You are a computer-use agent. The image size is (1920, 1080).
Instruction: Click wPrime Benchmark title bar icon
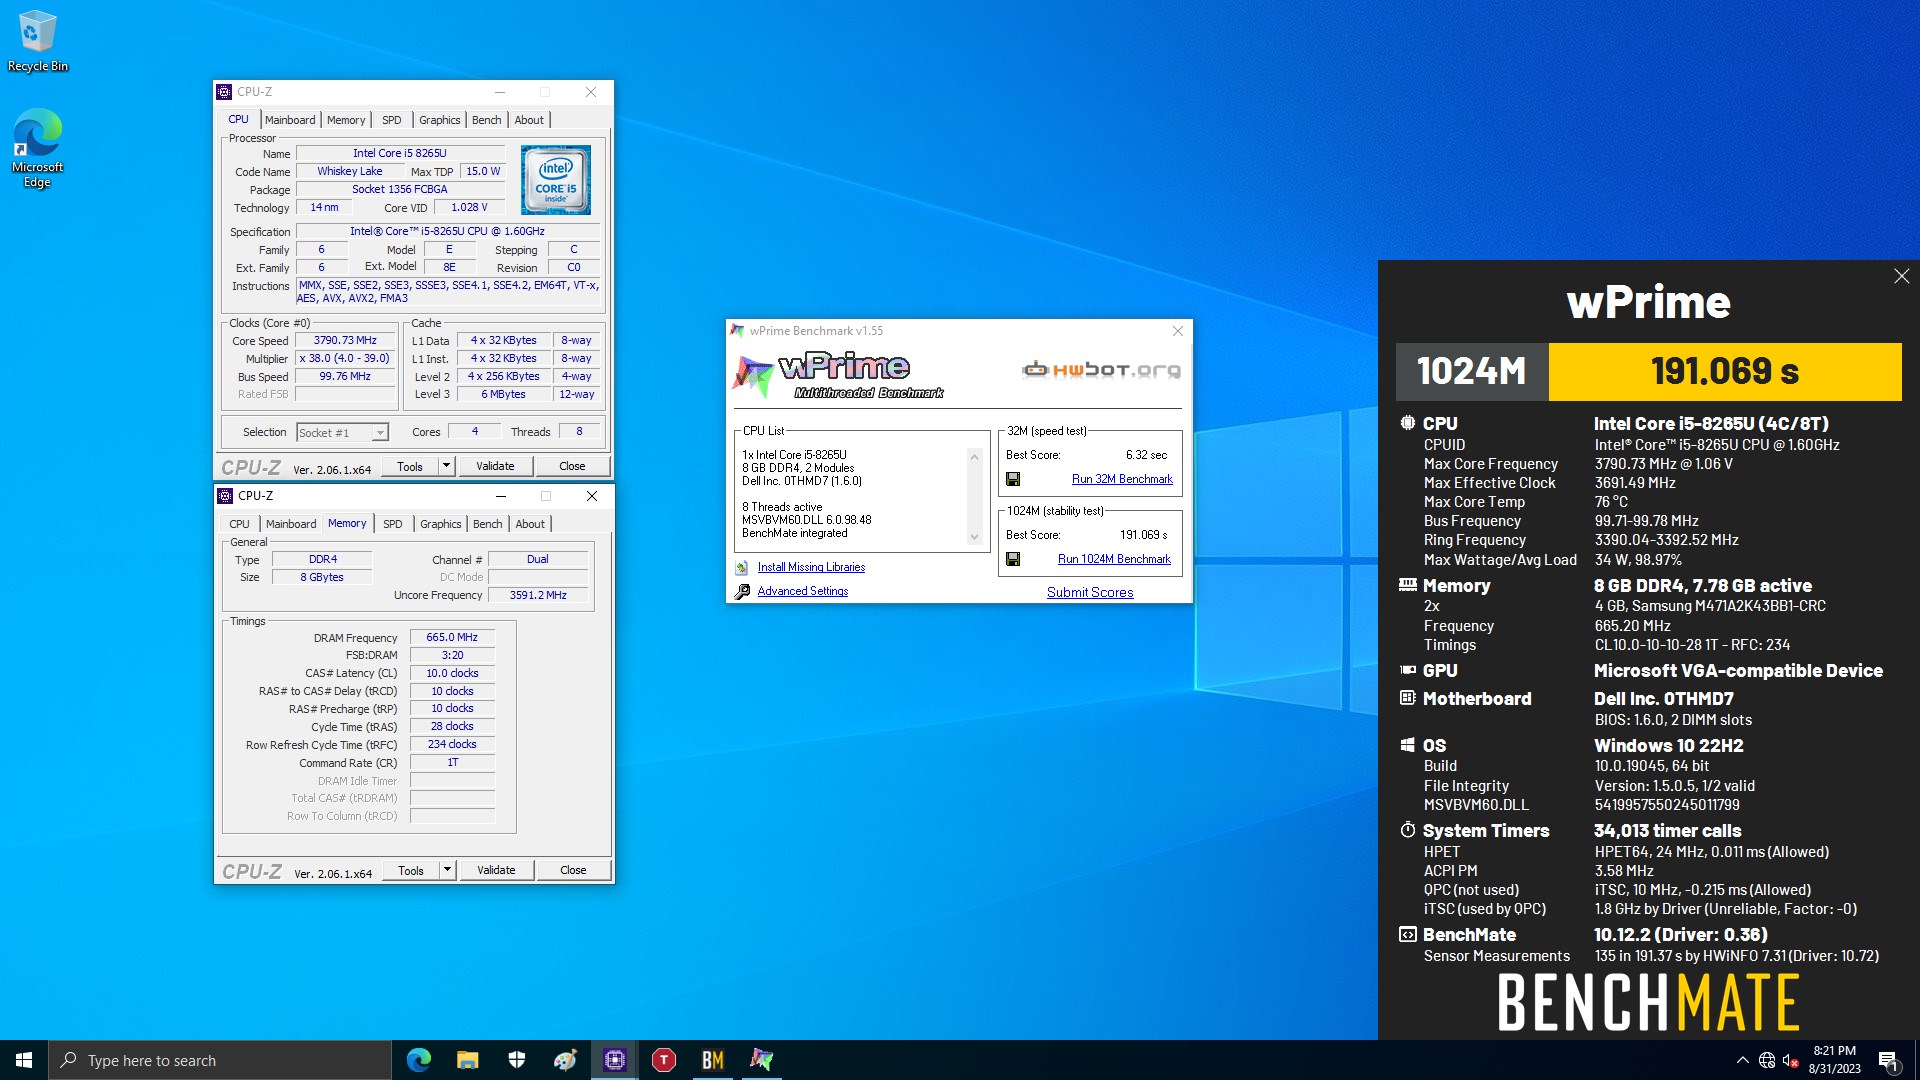(x=737, y=331)
